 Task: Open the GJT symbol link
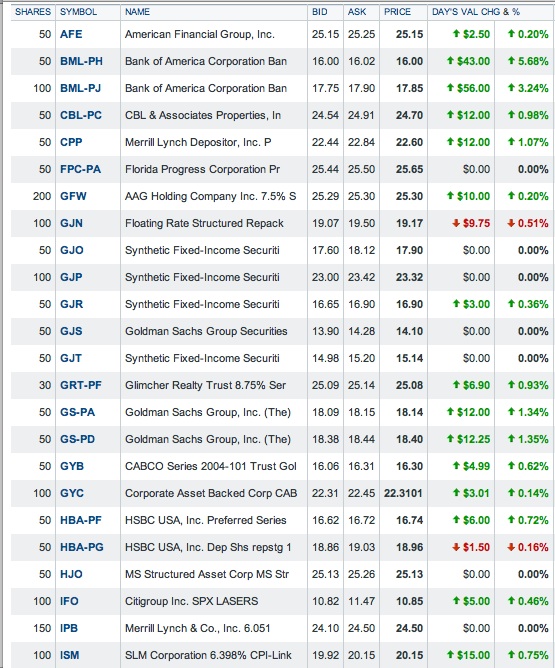tap(71, 358)
